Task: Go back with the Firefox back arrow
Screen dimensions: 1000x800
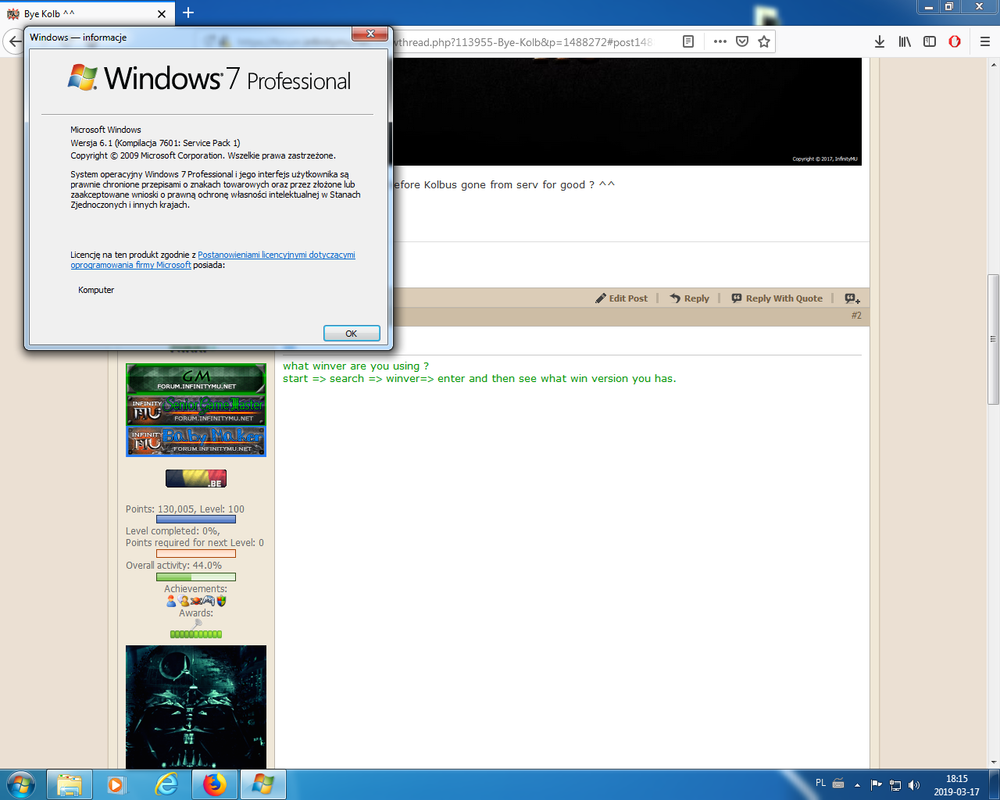Action: coord(14,42)
